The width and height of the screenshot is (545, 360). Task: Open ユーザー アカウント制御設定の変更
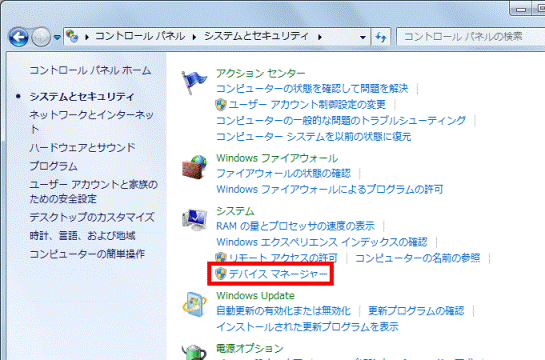[307, 104]
